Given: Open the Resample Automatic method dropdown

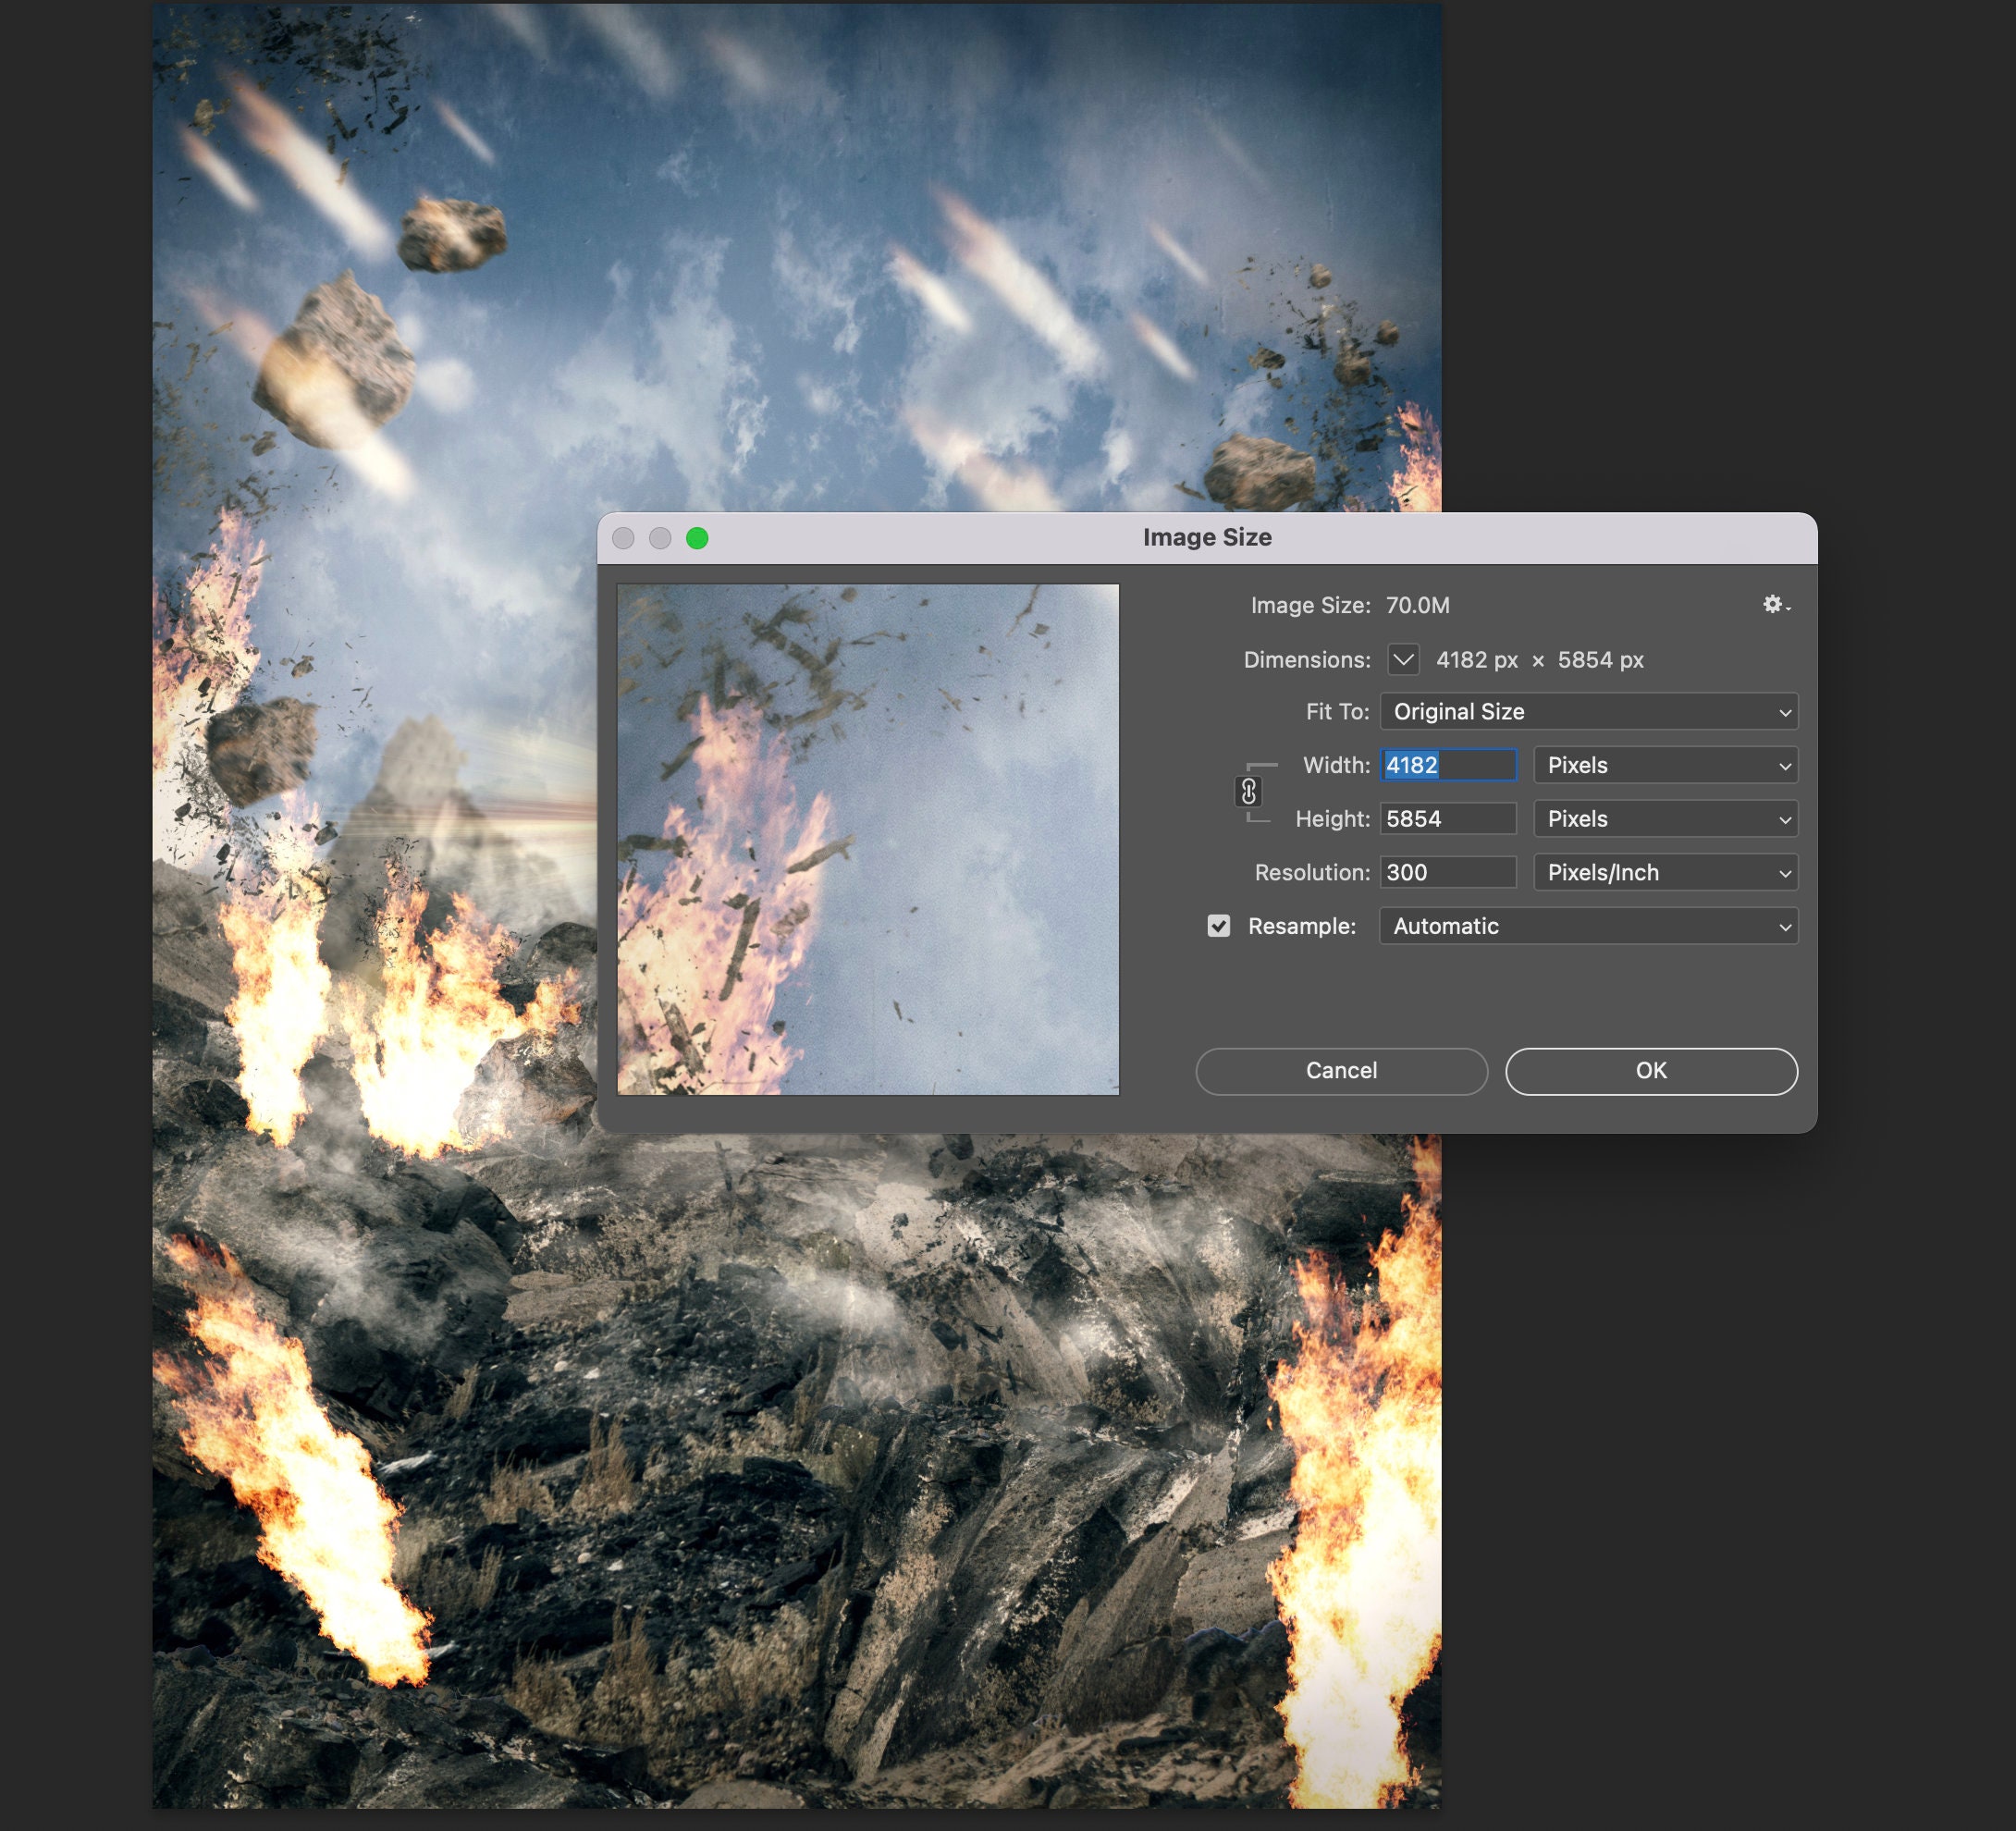Looking at the screenshot, I should pyautogui.click(x=1589, y=926).
